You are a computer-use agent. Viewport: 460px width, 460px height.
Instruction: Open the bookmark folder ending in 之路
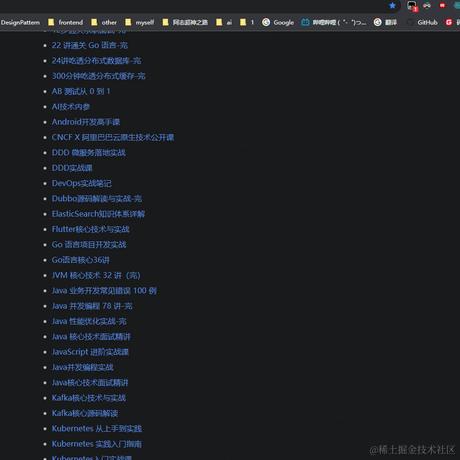(x=185, y=22)
